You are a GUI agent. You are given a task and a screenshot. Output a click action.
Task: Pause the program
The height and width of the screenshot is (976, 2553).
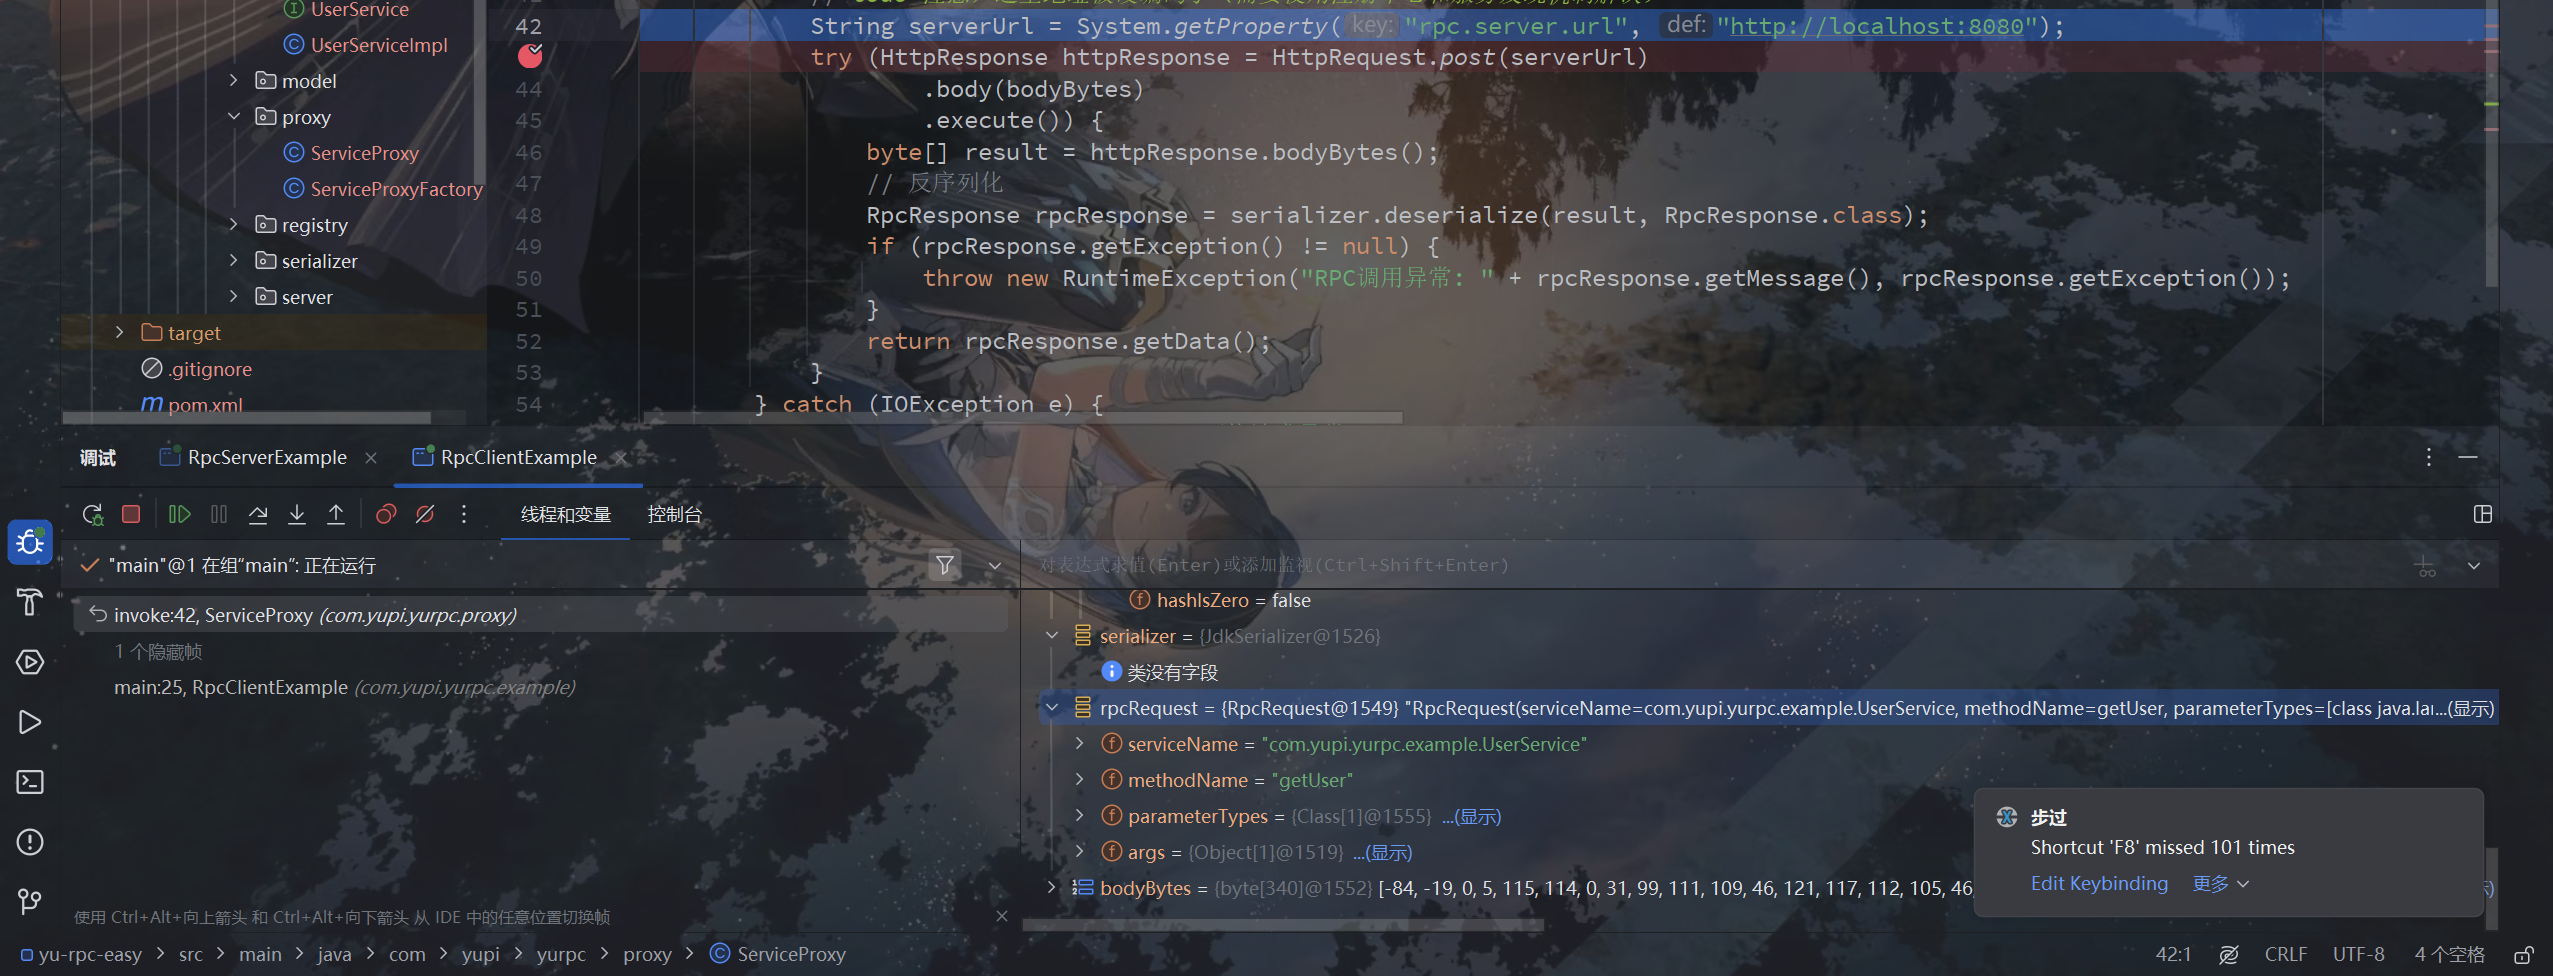click(x=219, y=514)
